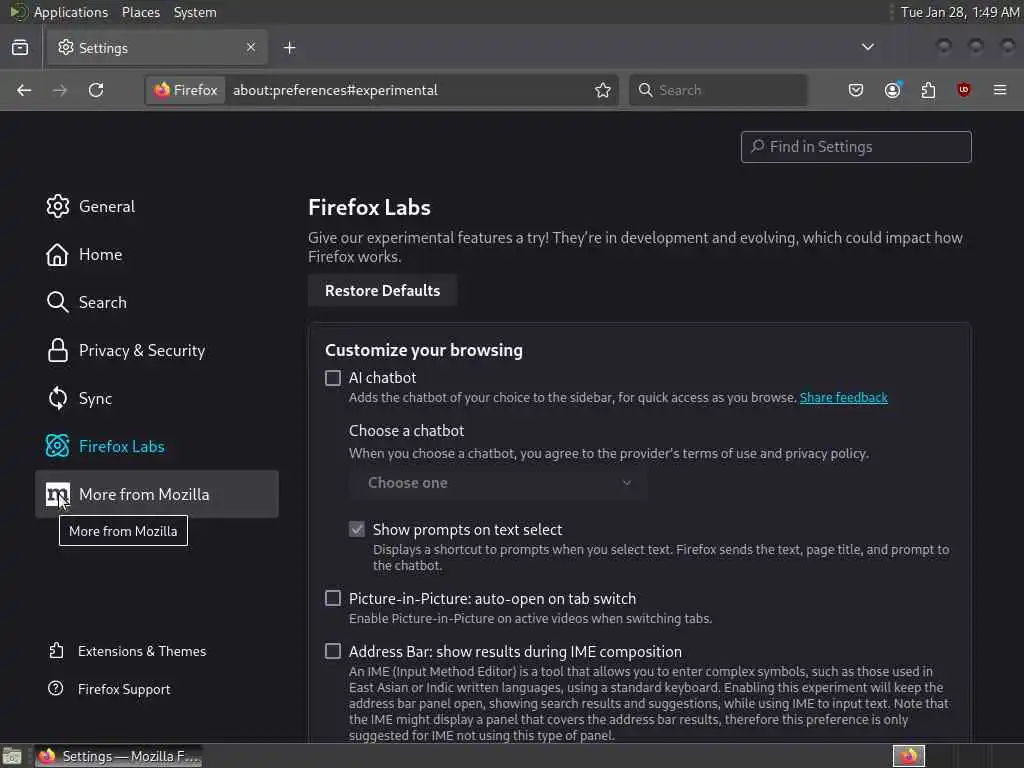Enable the AI chatbot checkbox
The width and height of the screenshot is (1024, 768).
tap(333, 378)
